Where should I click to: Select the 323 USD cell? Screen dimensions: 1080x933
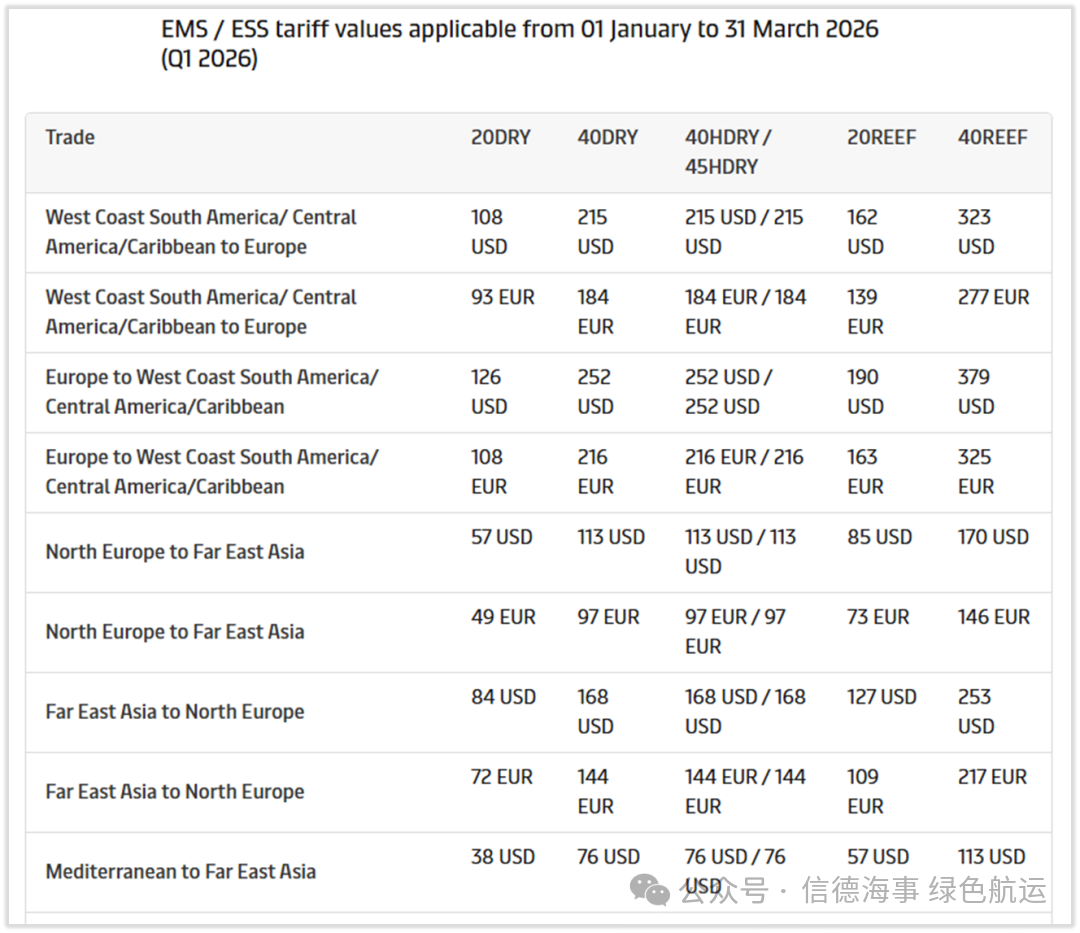(975, 231)
